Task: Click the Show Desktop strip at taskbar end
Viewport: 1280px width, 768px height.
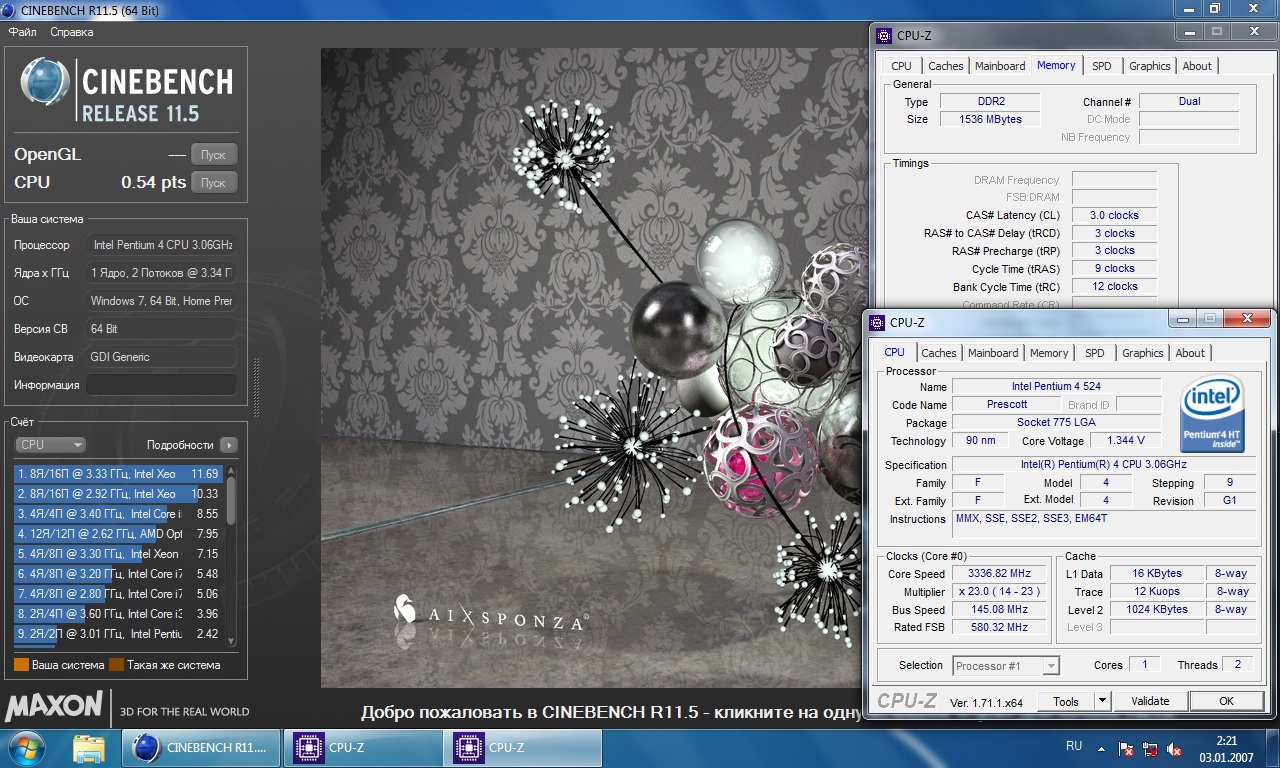Action: (1273, 748)
